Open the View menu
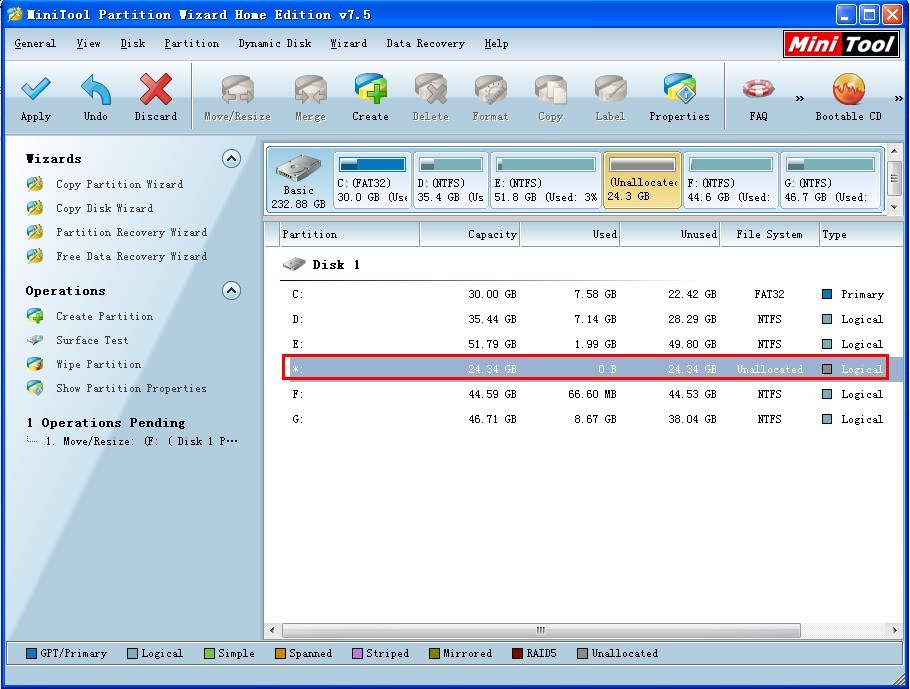The image size is (910, 689). 88,44
